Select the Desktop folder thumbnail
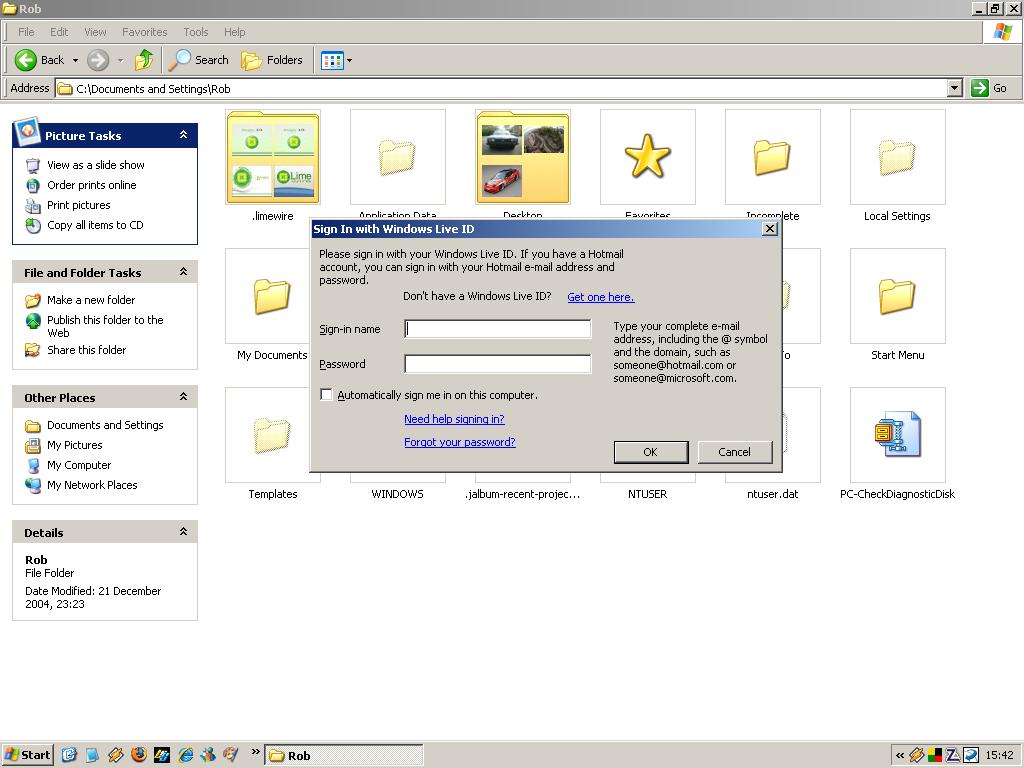Image resolution: width=1024 pixels, height=768 pixels. [523, 157]
